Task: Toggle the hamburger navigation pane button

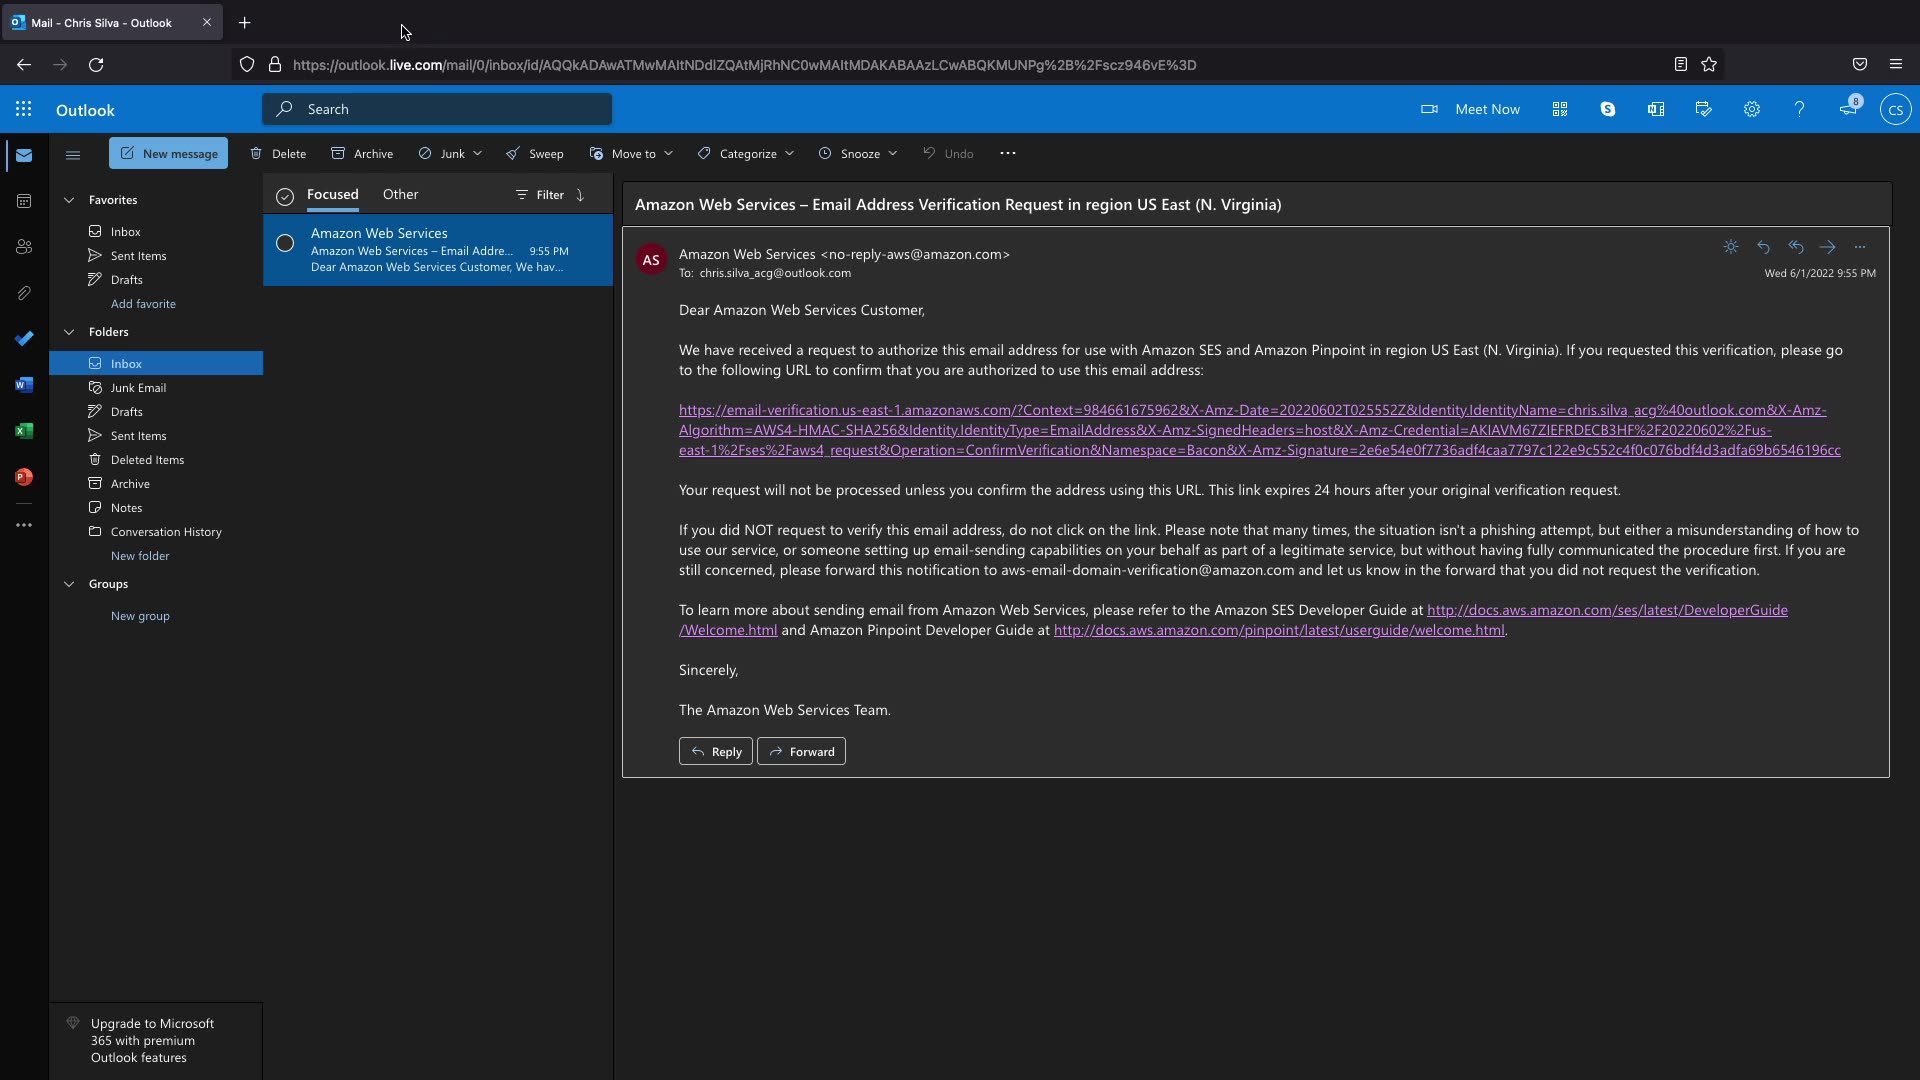Action: (x=72, y=154)
